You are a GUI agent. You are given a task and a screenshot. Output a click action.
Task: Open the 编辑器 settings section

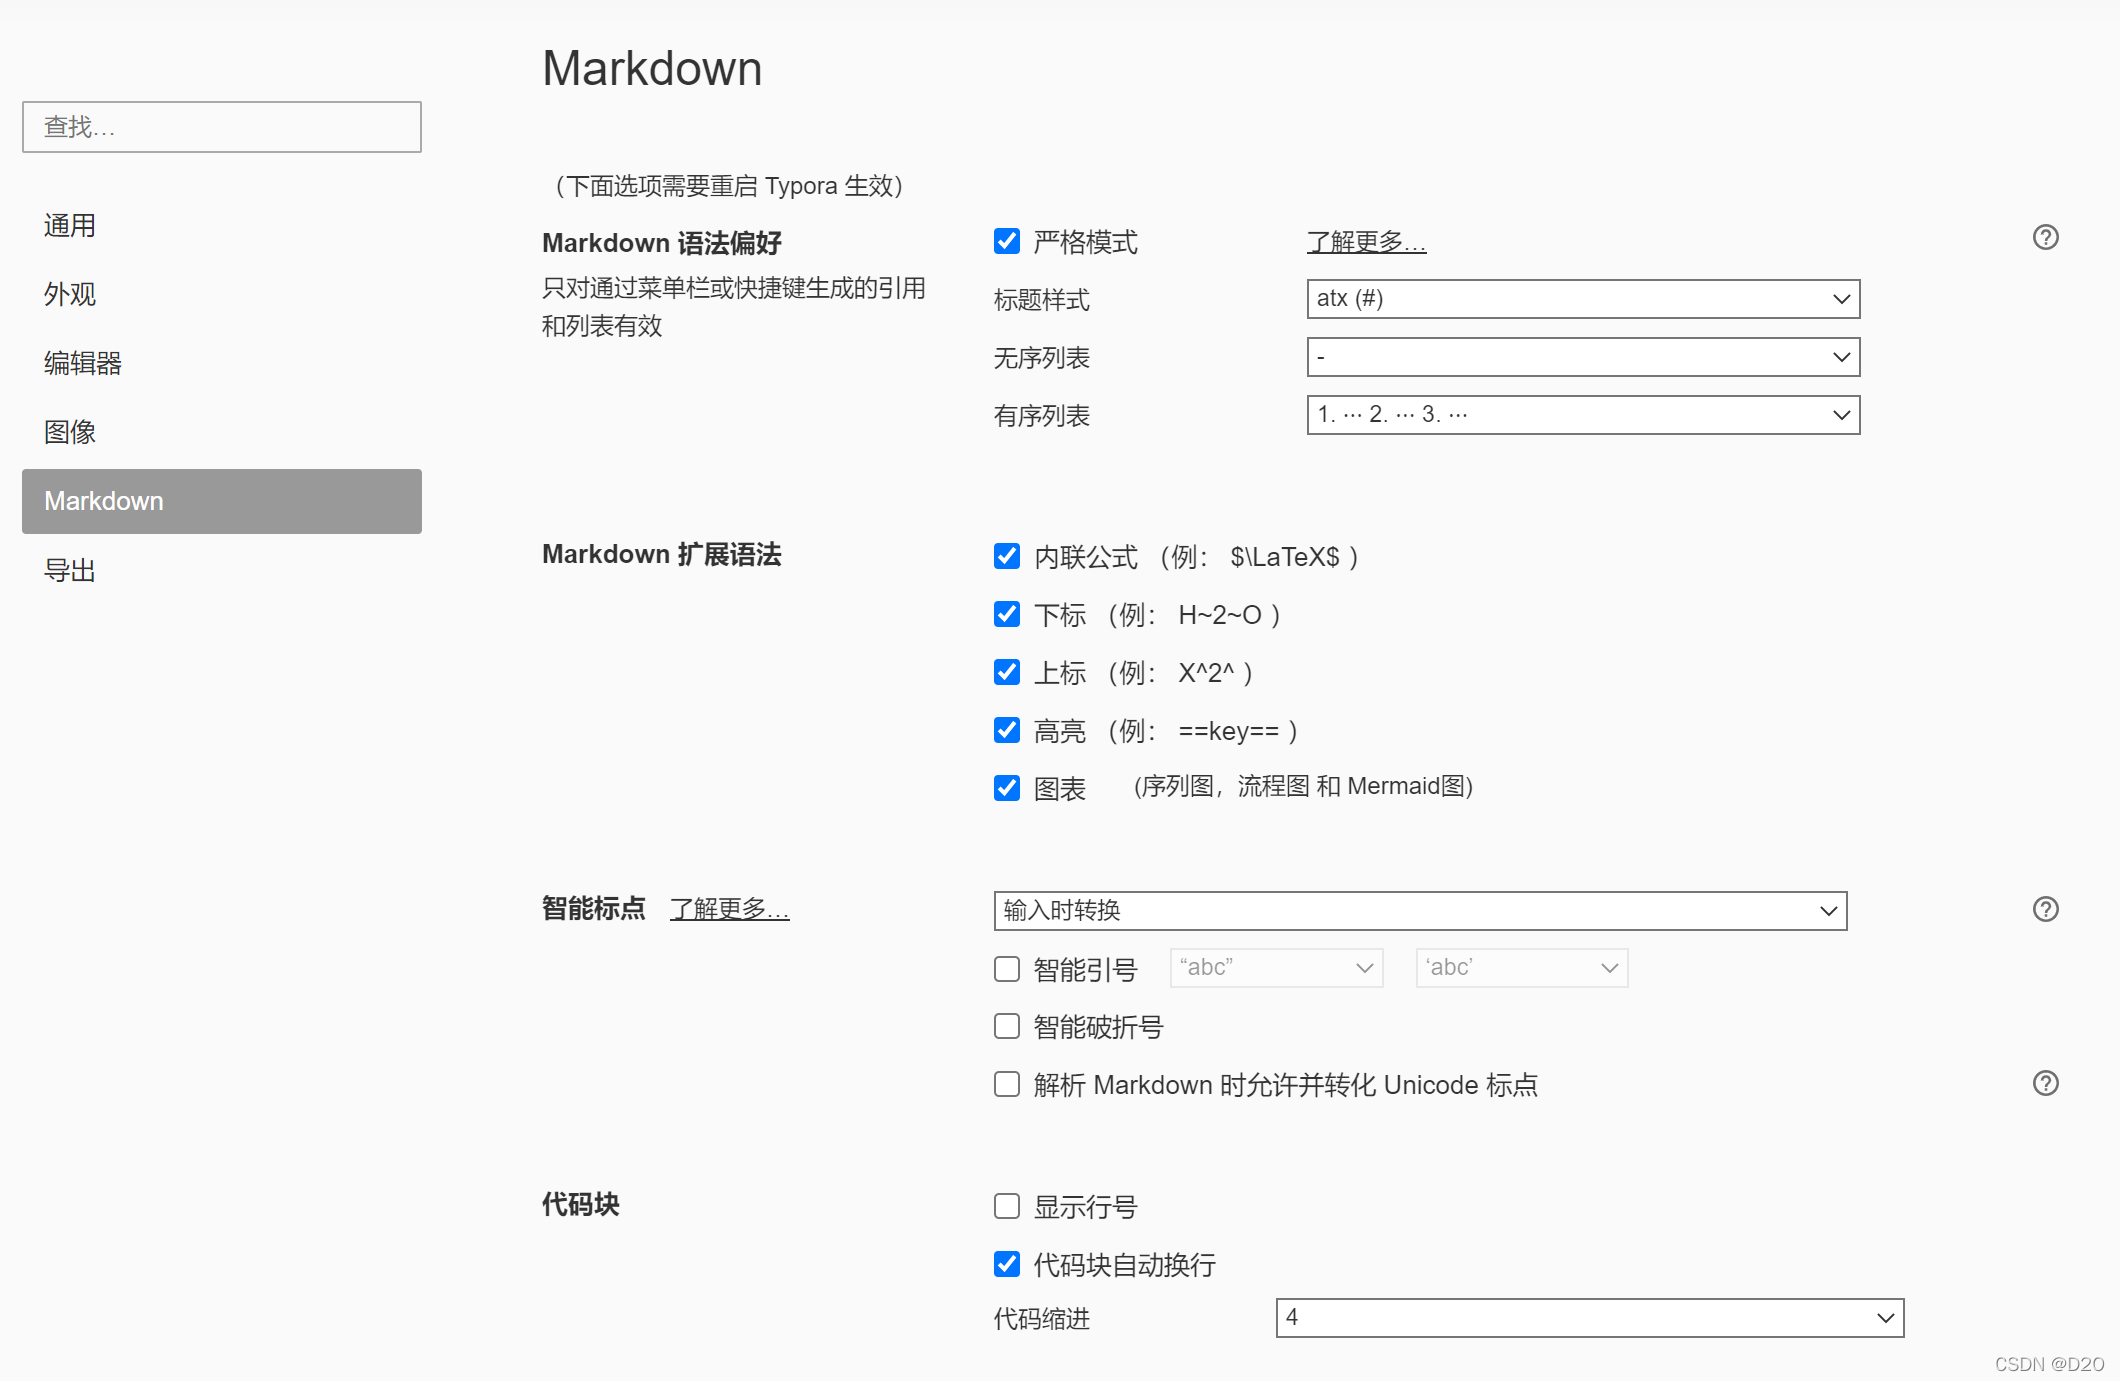click(222, 363)
